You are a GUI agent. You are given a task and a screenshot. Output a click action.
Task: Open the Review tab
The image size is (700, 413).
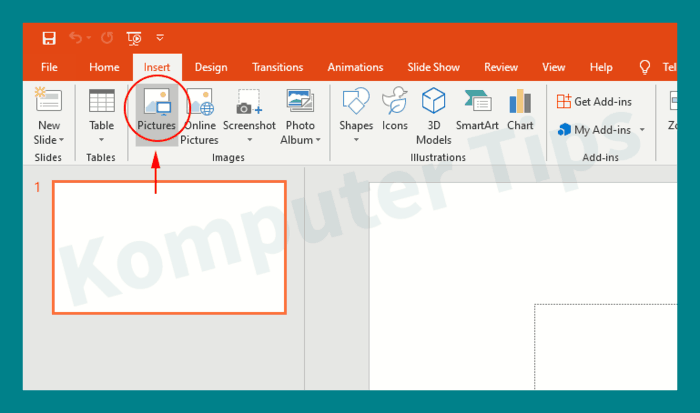click(x=501, y=67)
